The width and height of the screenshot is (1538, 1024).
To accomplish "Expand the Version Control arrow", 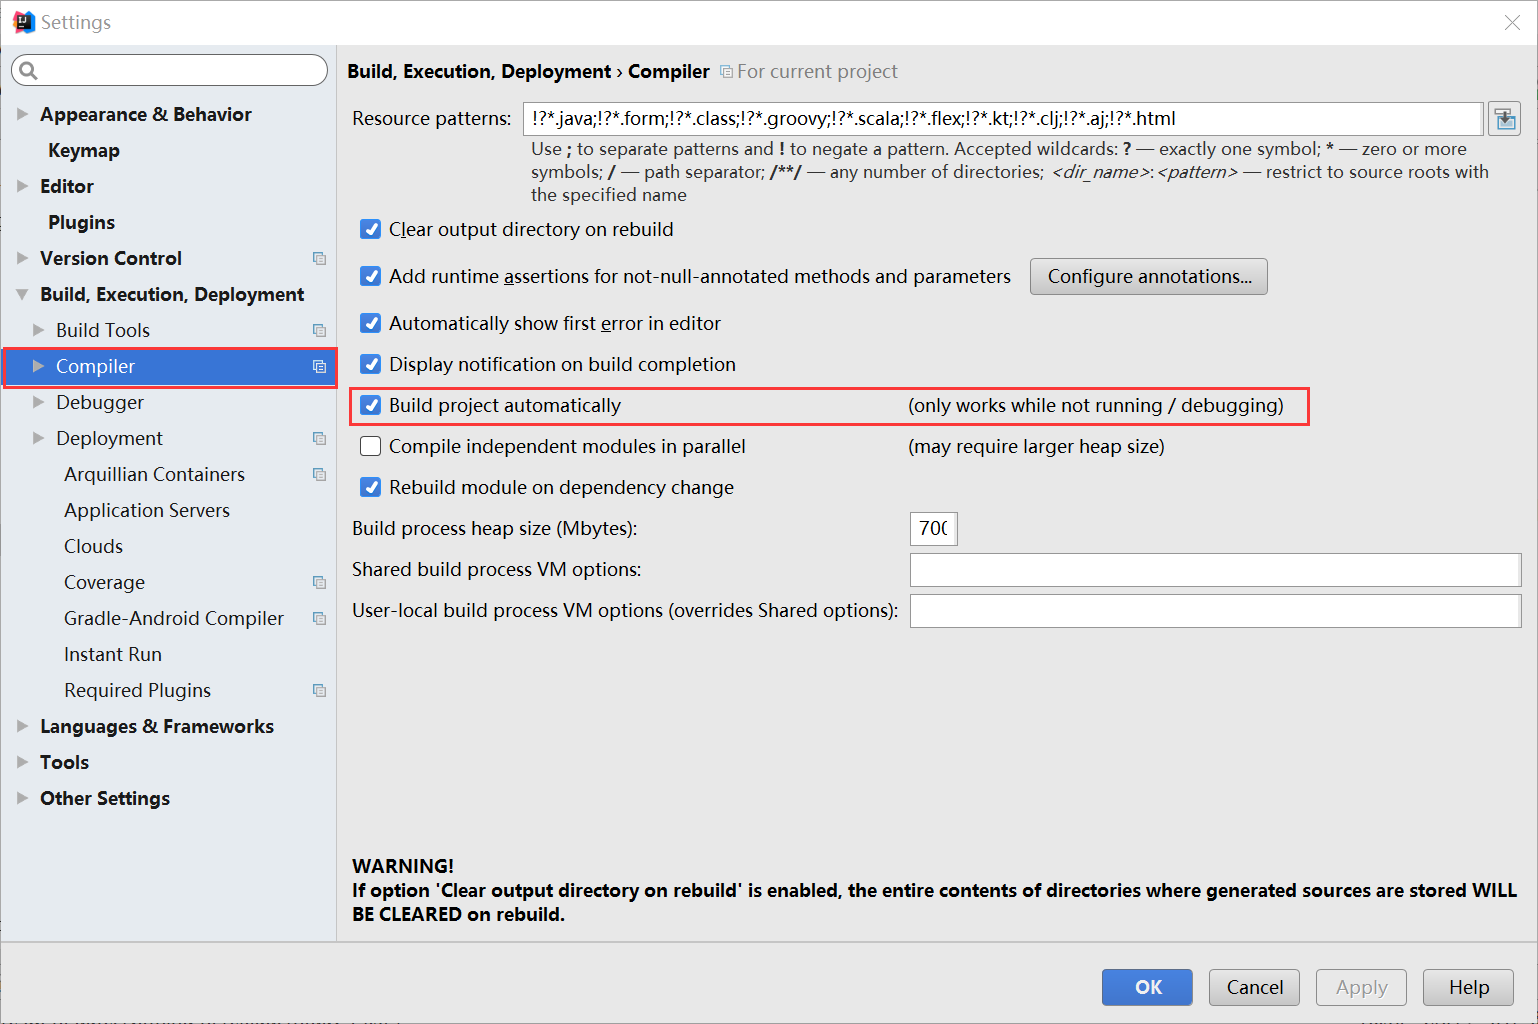I will 22,258.
